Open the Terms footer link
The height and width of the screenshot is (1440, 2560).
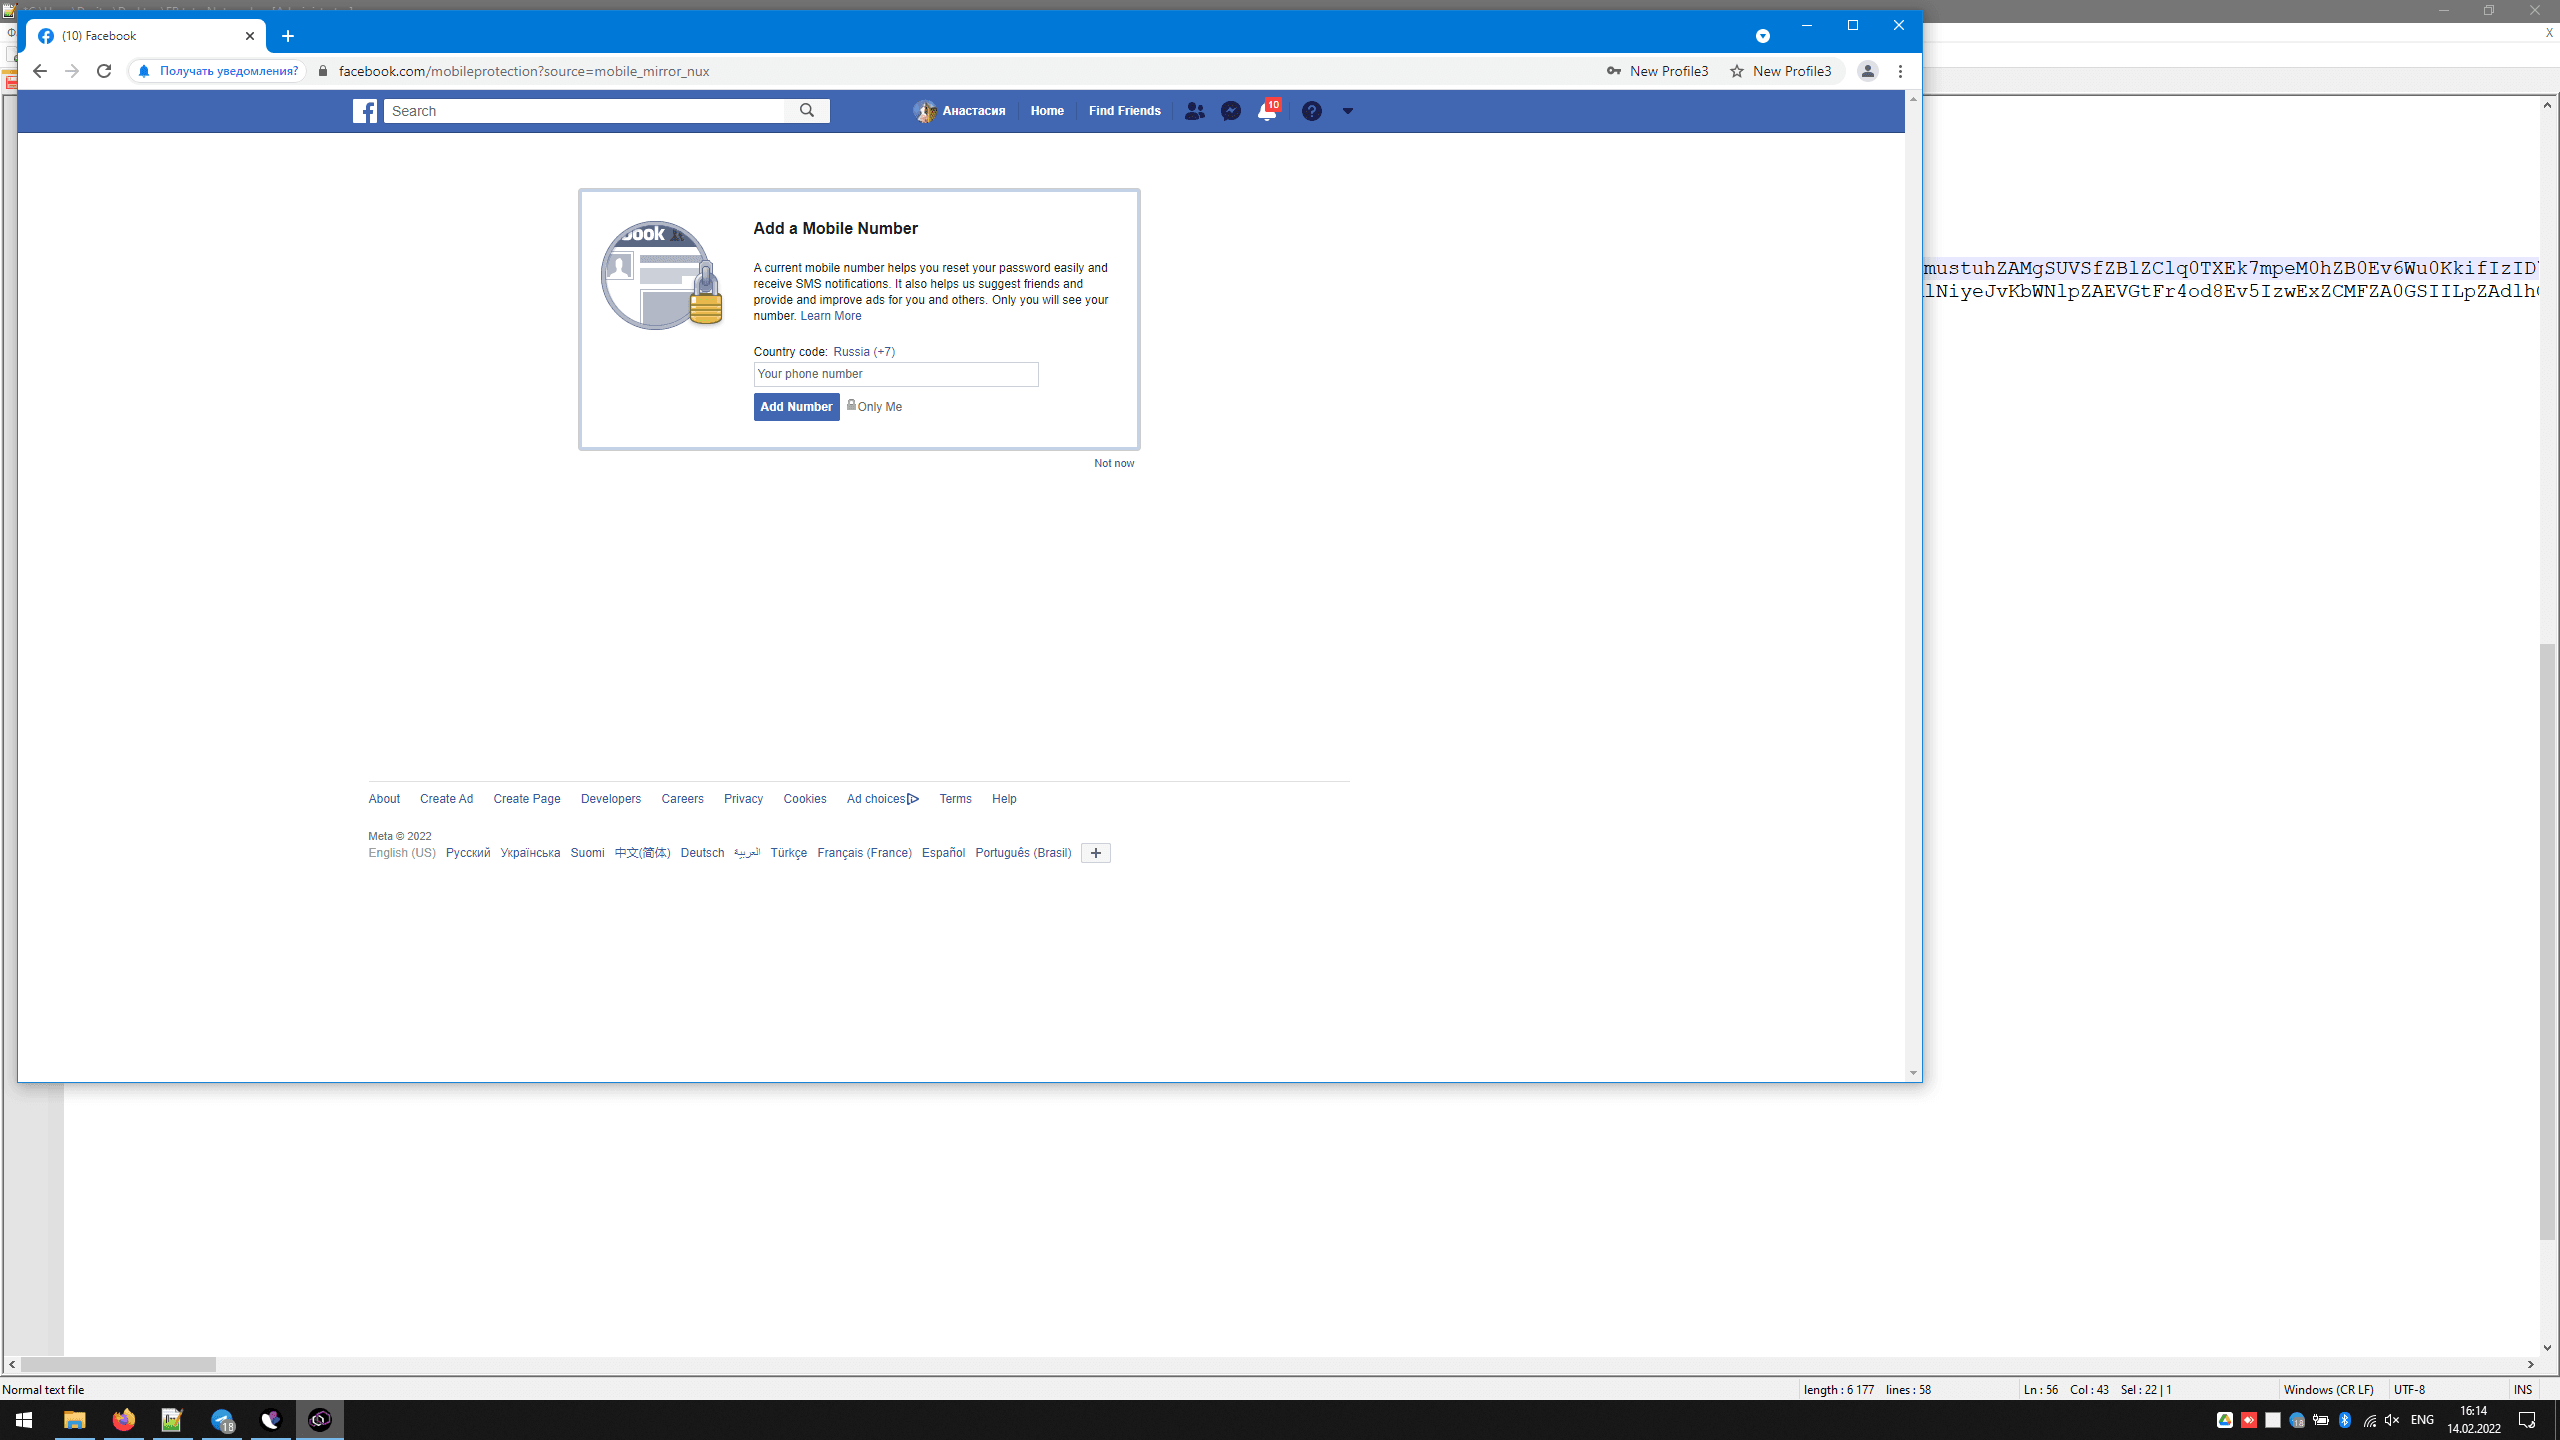pyautogui.click(x=955, y=799)
